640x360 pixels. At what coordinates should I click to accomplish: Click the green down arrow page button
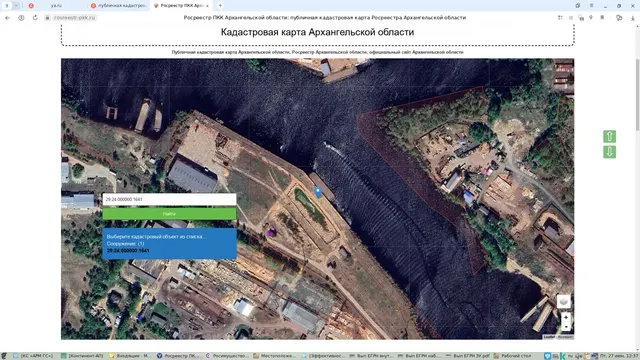point(609,152)
